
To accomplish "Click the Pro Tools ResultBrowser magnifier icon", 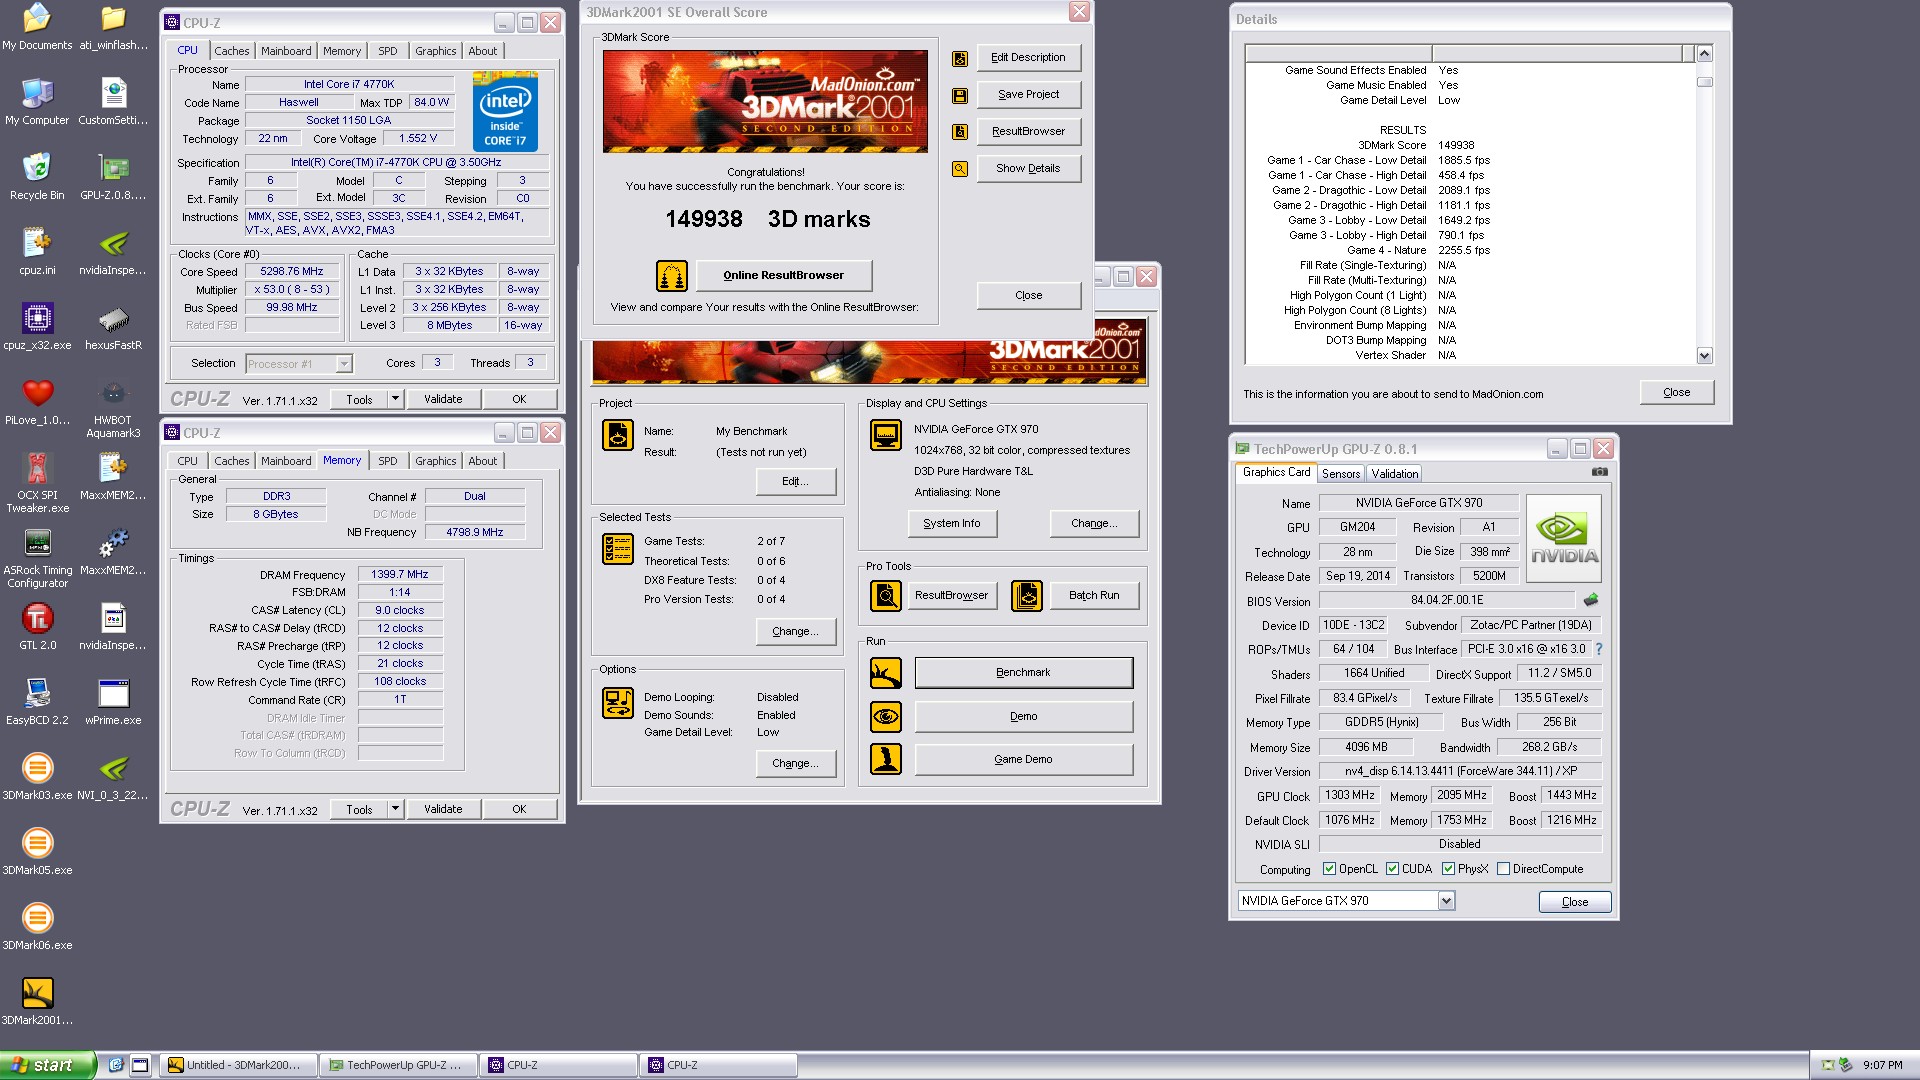I will [886, 596].
